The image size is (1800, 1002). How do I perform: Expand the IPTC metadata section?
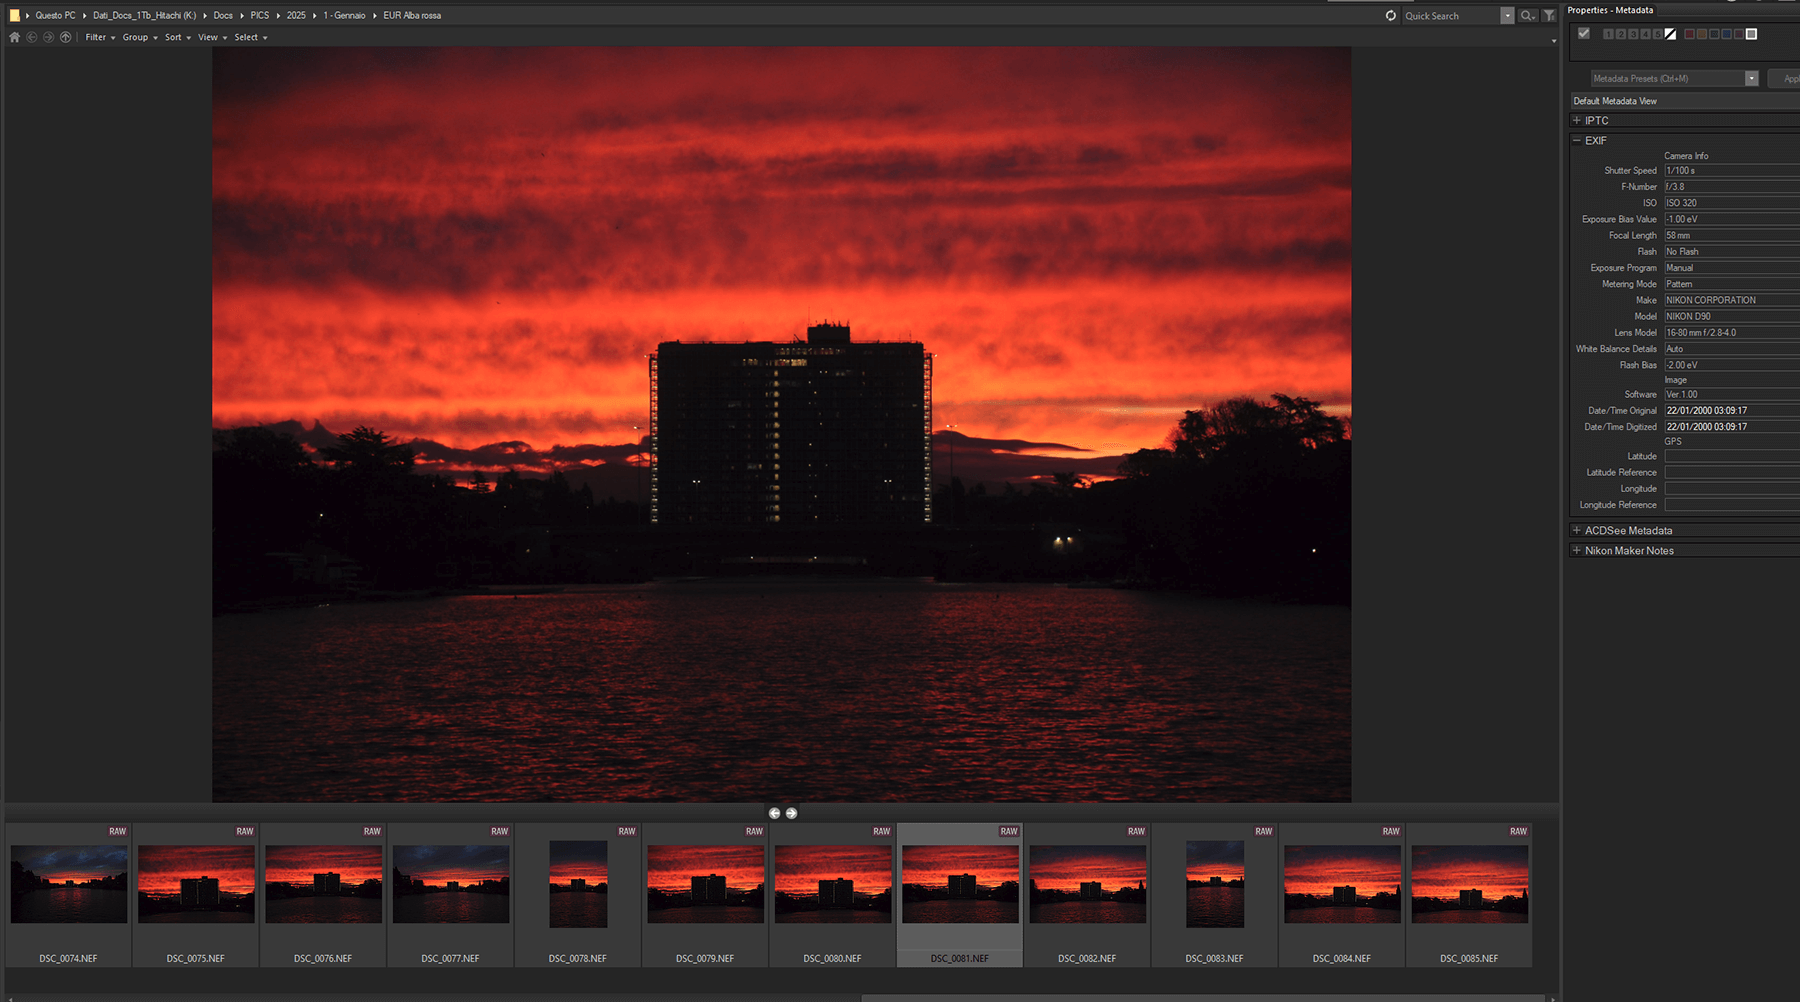click(1577, 120)
